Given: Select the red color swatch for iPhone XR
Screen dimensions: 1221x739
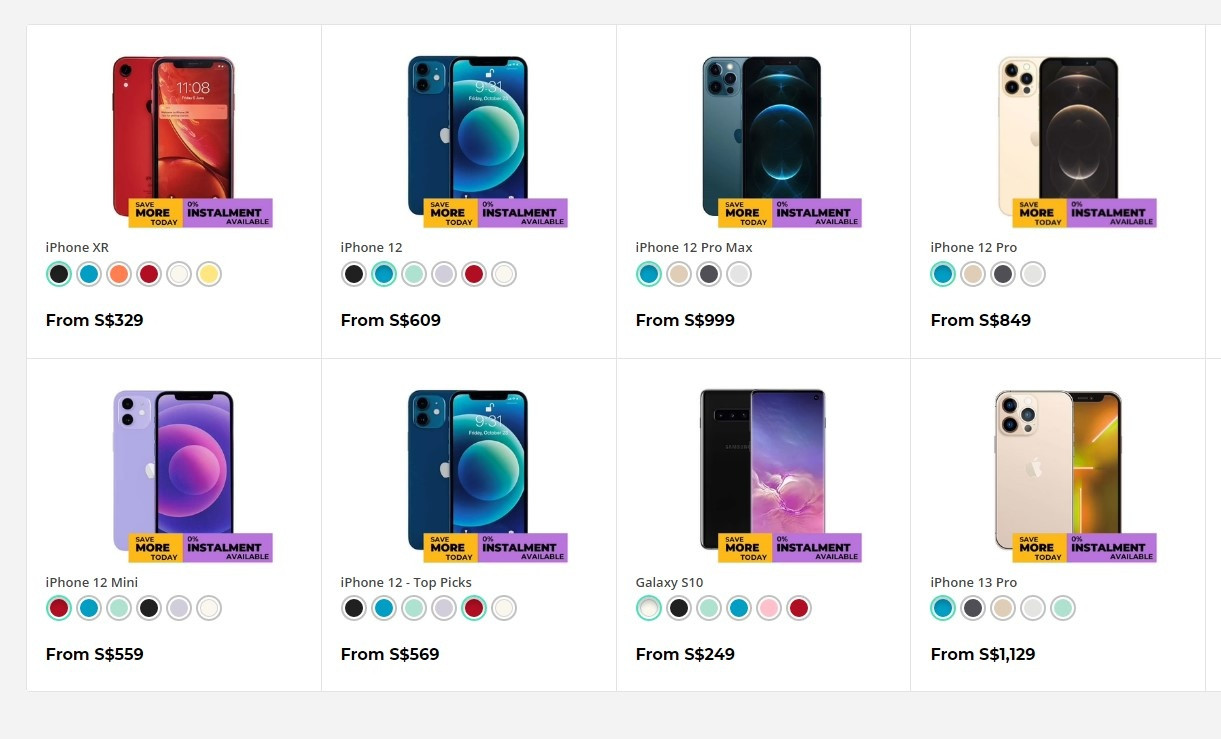Looking at the screenshot, I should (x=149, y=274).
